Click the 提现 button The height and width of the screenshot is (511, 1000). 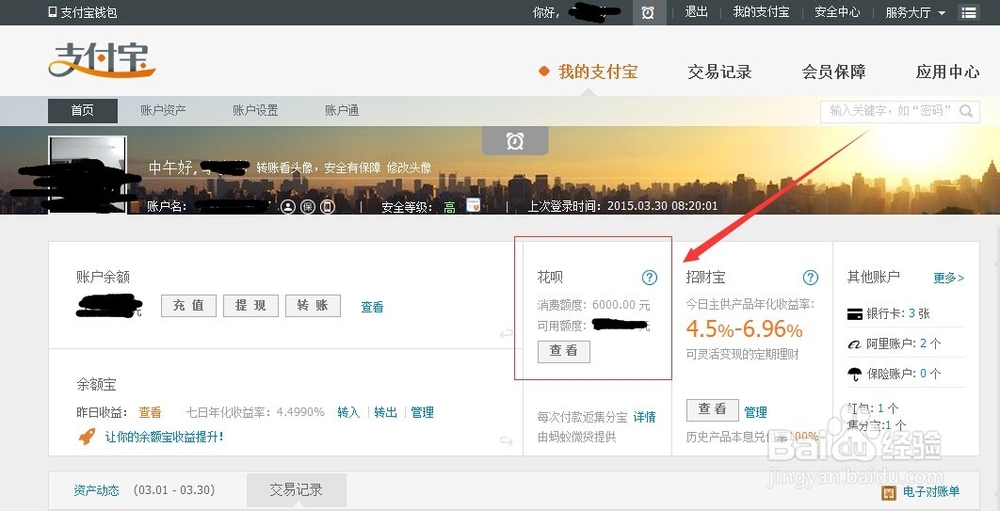(x=251, y=306)
